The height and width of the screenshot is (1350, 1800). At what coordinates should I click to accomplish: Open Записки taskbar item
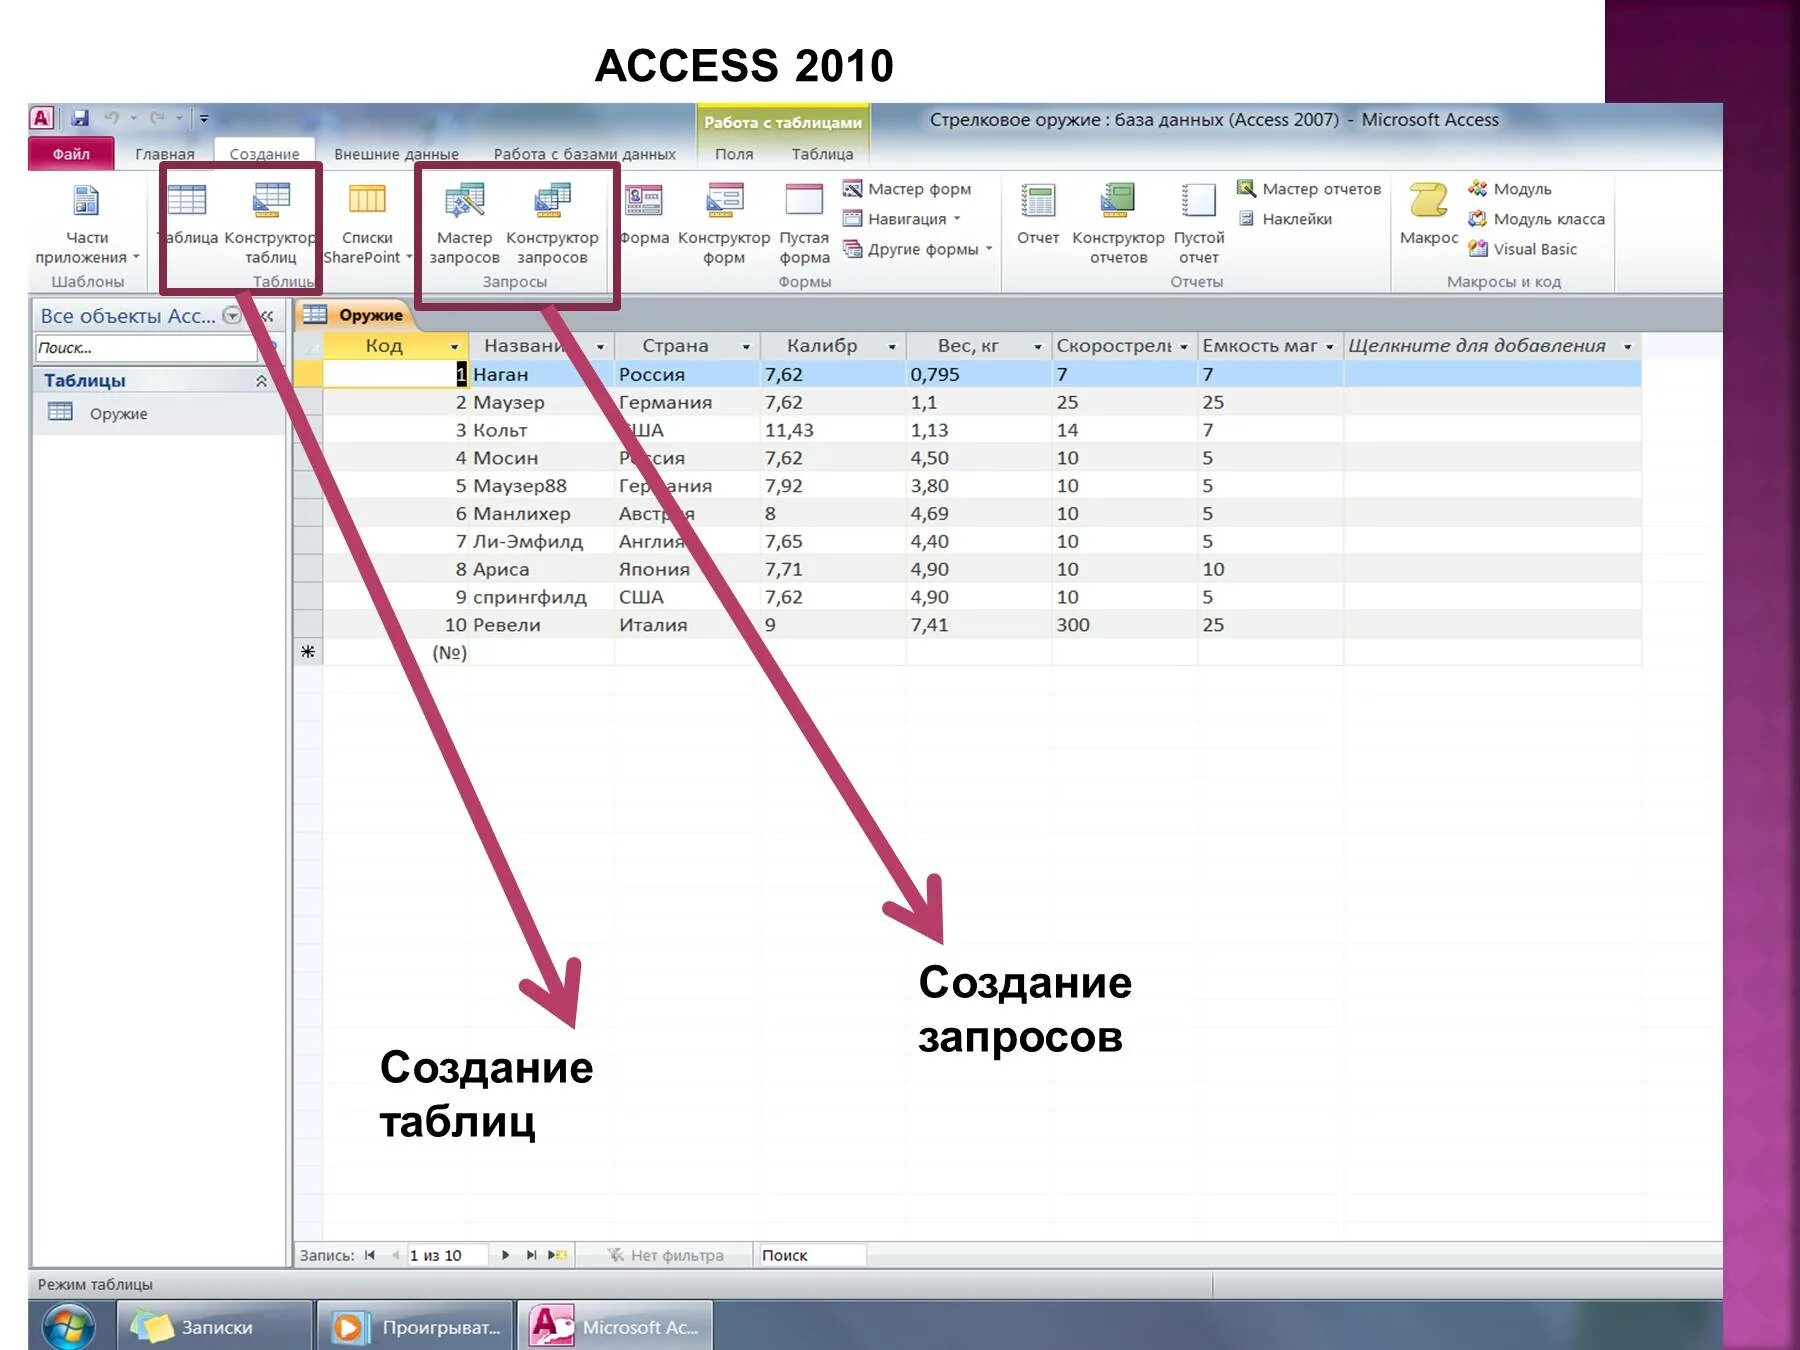pos(215,1327)
